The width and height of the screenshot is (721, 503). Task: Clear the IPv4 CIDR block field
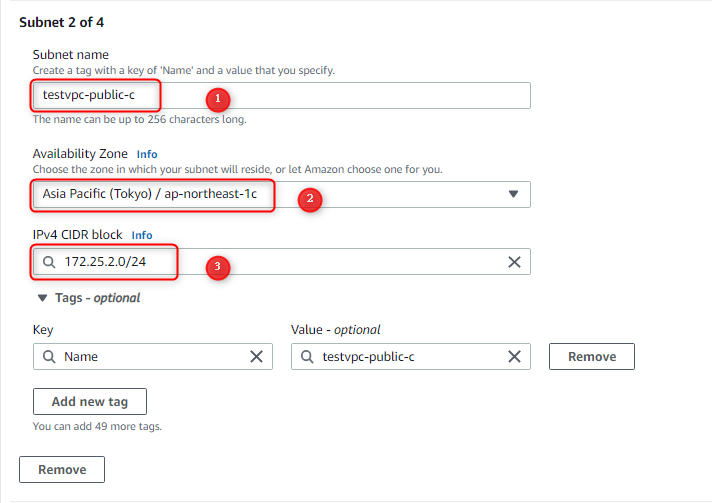pos(514,262)
